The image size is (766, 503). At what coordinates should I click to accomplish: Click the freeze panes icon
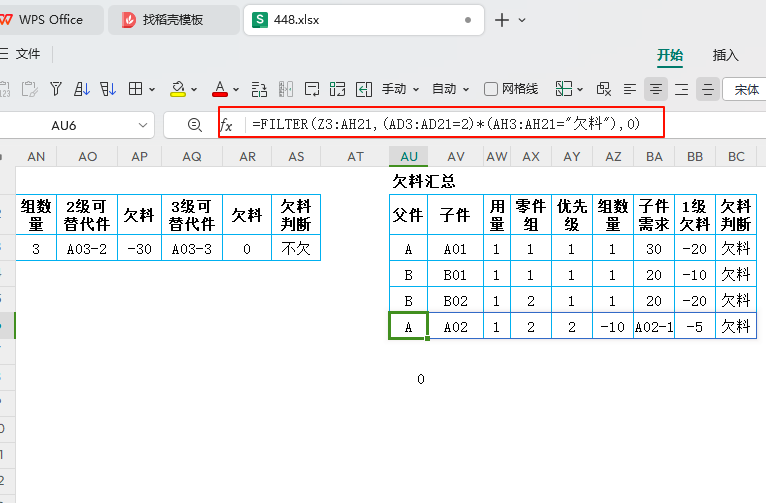click(563, 89)
